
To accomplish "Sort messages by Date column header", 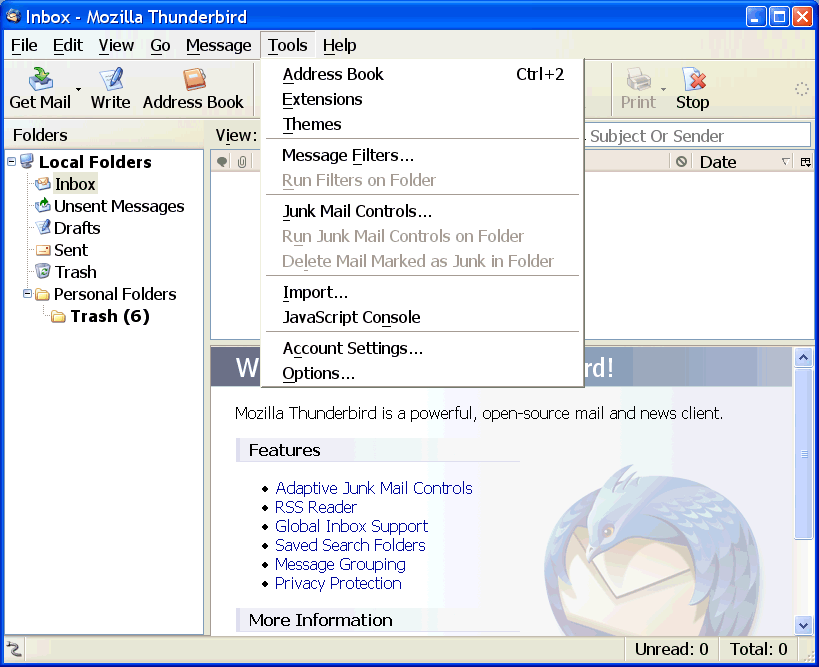I will point(742,162).
